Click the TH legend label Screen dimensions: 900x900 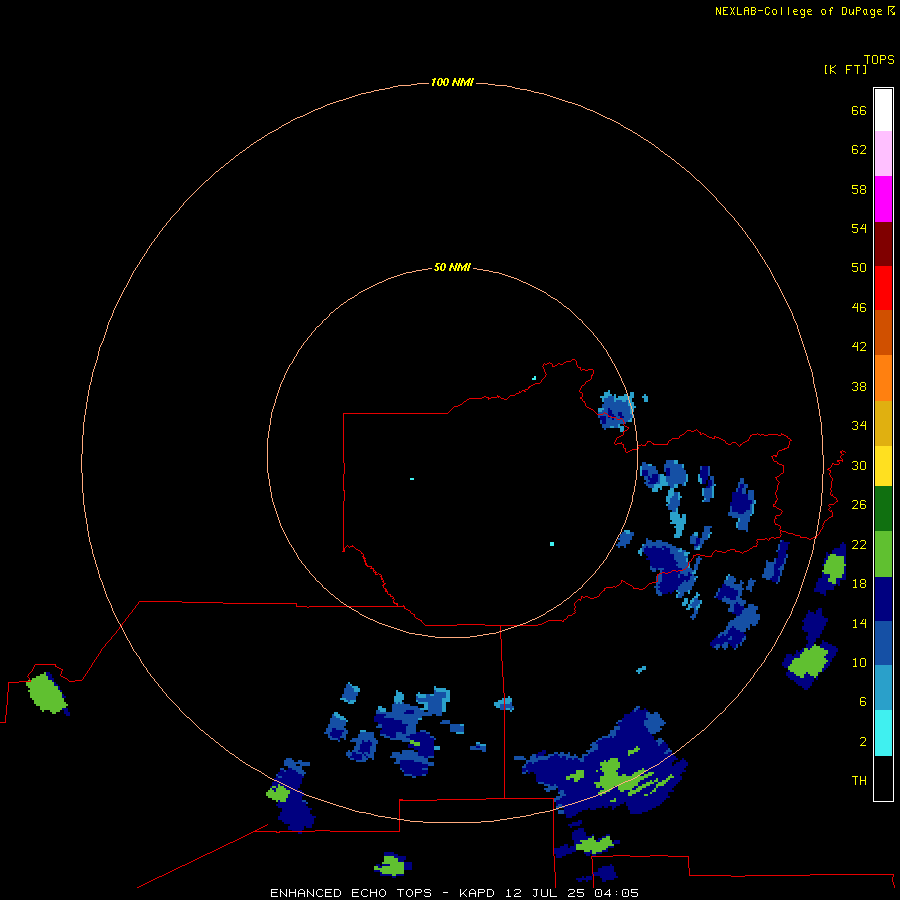tap(859, 781)
